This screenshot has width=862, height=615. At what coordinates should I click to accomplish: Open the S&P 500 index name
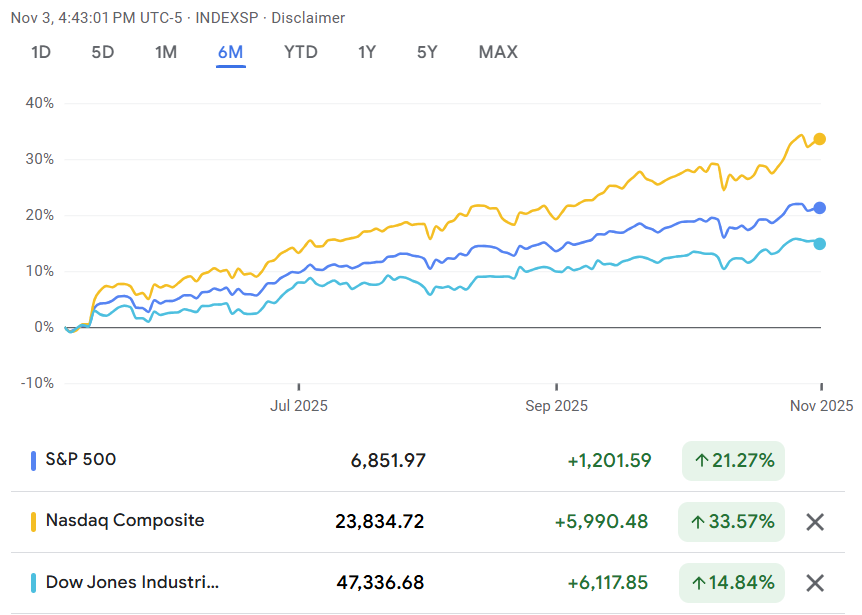coord(81,460)
